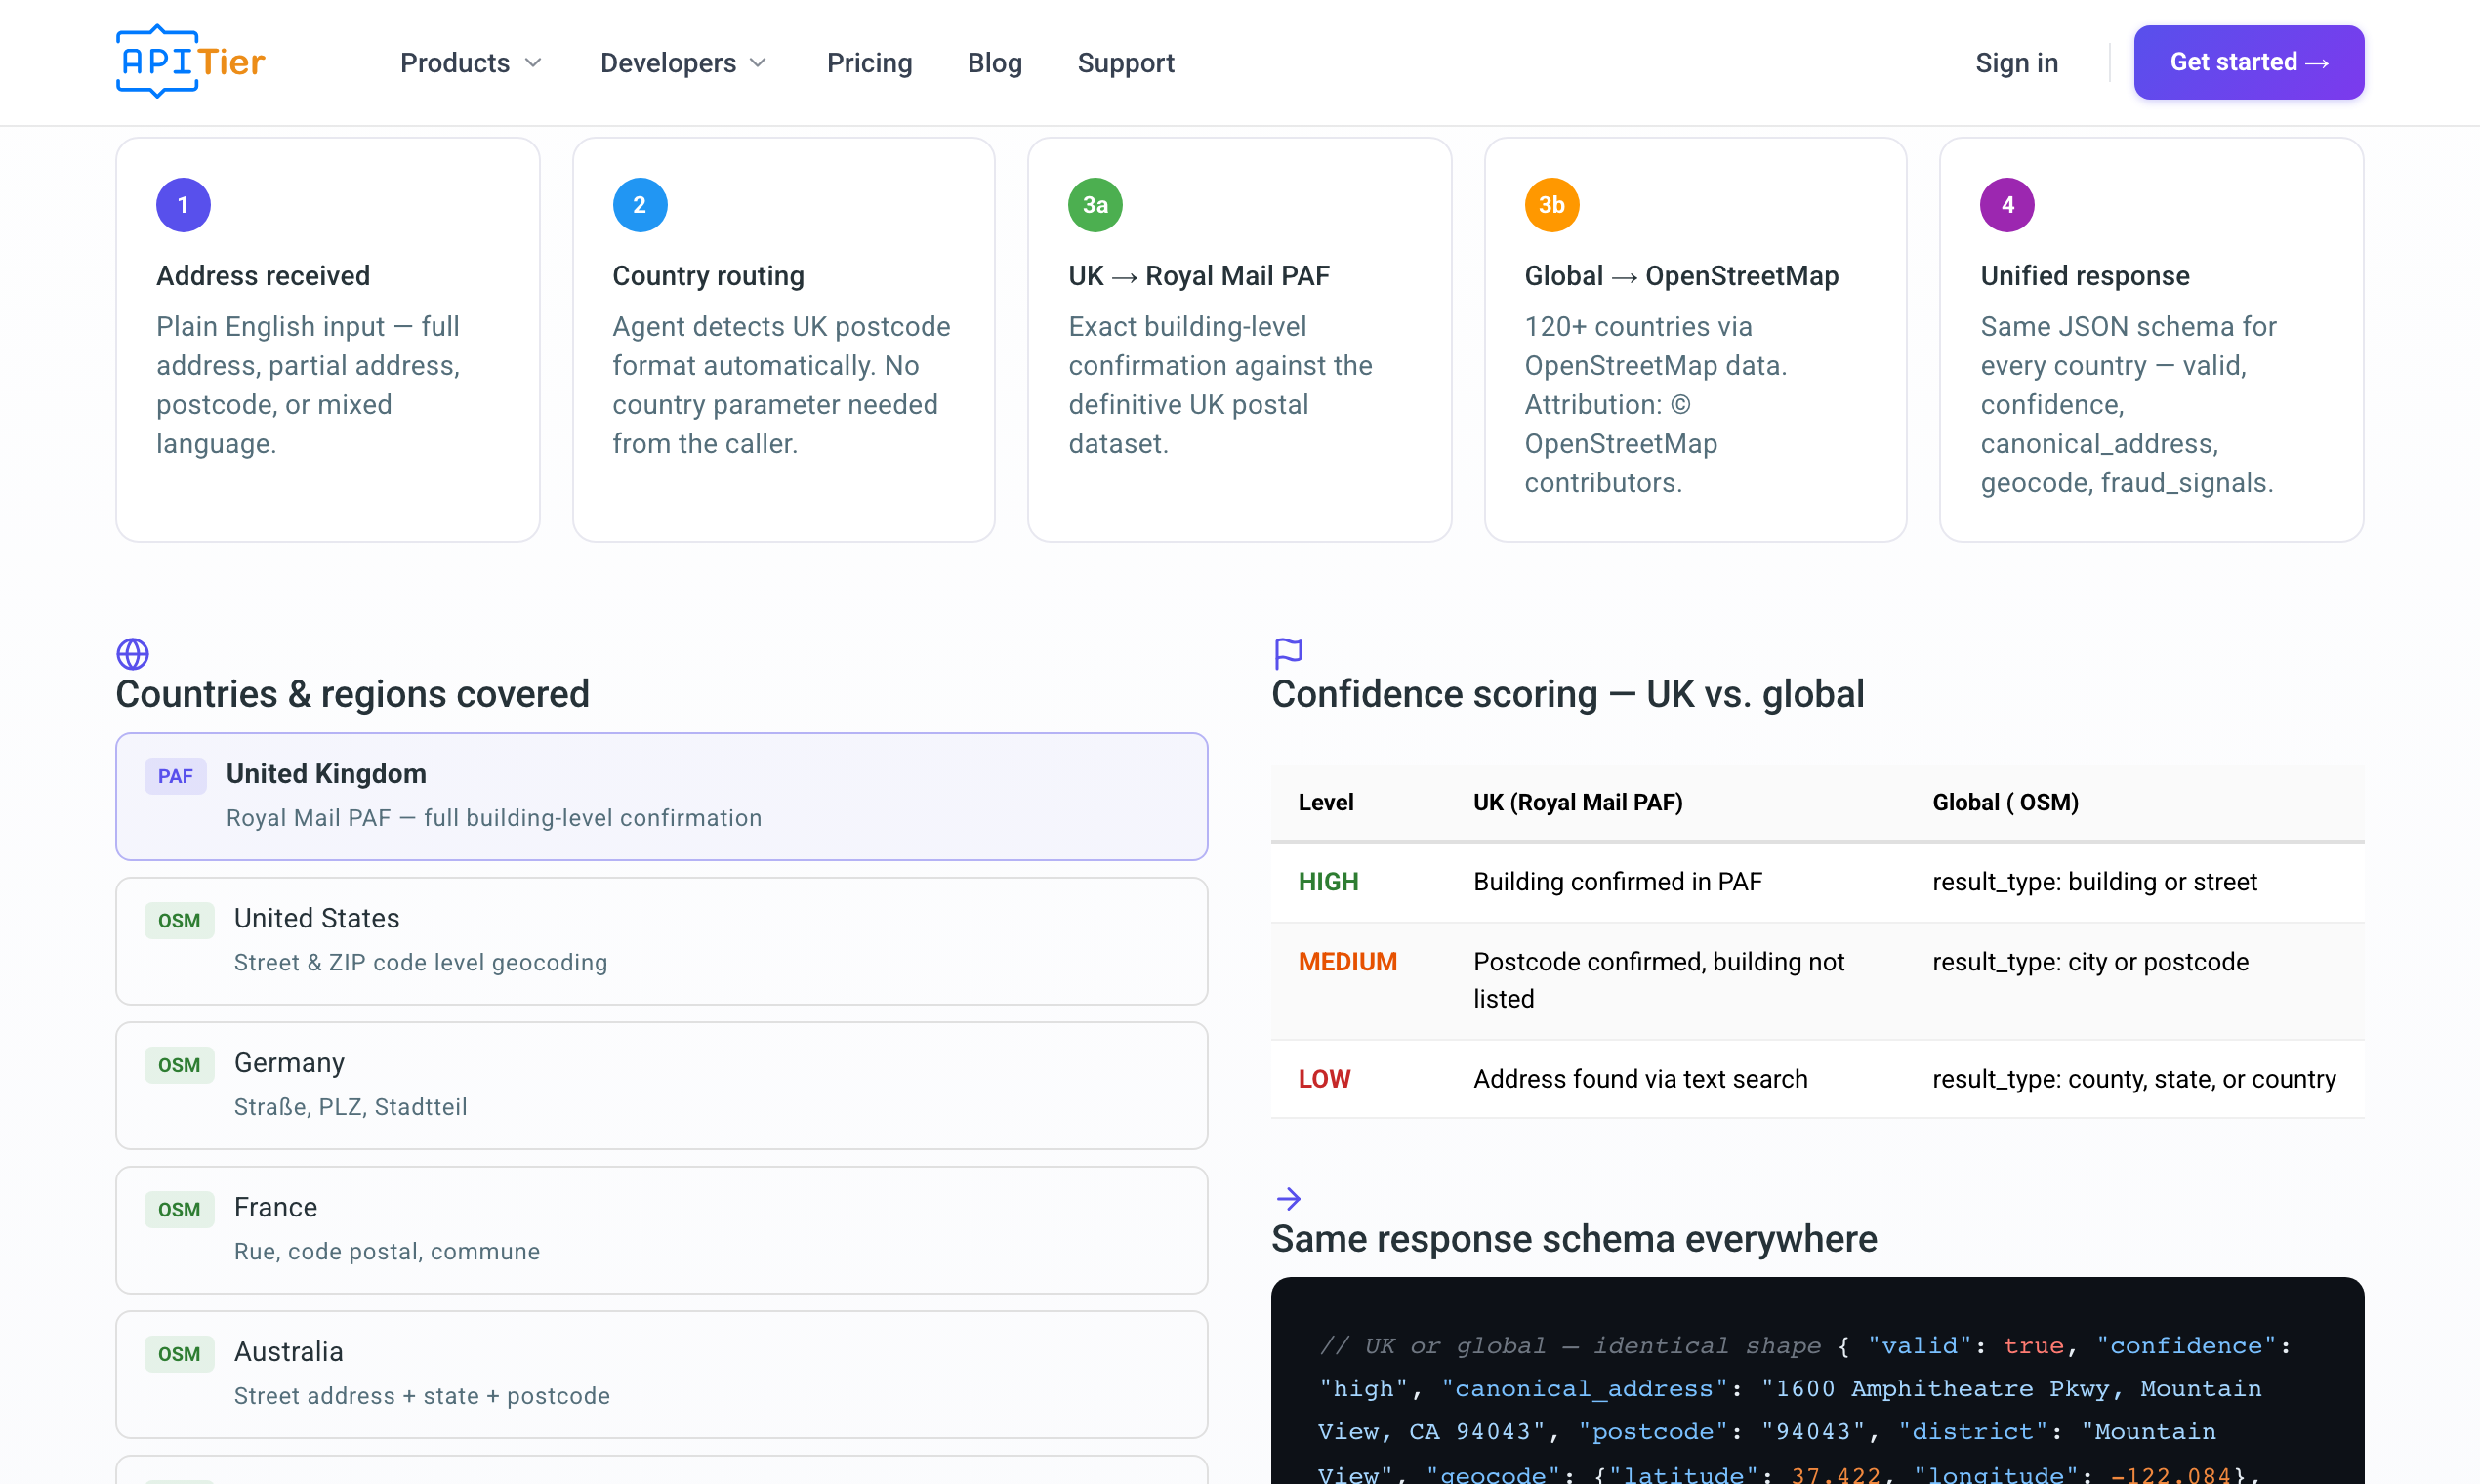Click the PAF badge on United Kingdom
Image resolution: width=2480 pixels, height=1484 pixels.
(175, 776)
